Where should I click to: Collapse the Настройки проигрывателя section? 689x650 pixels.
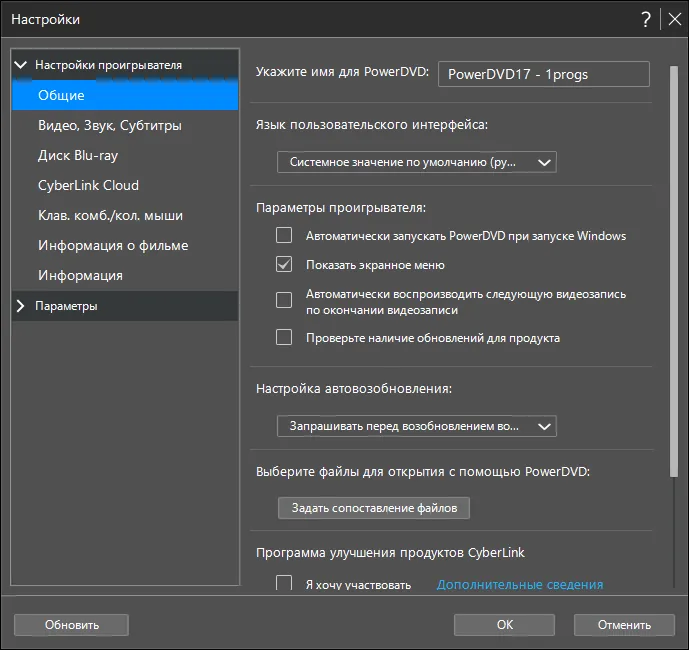pyautogui.click(x=21, y=65)
